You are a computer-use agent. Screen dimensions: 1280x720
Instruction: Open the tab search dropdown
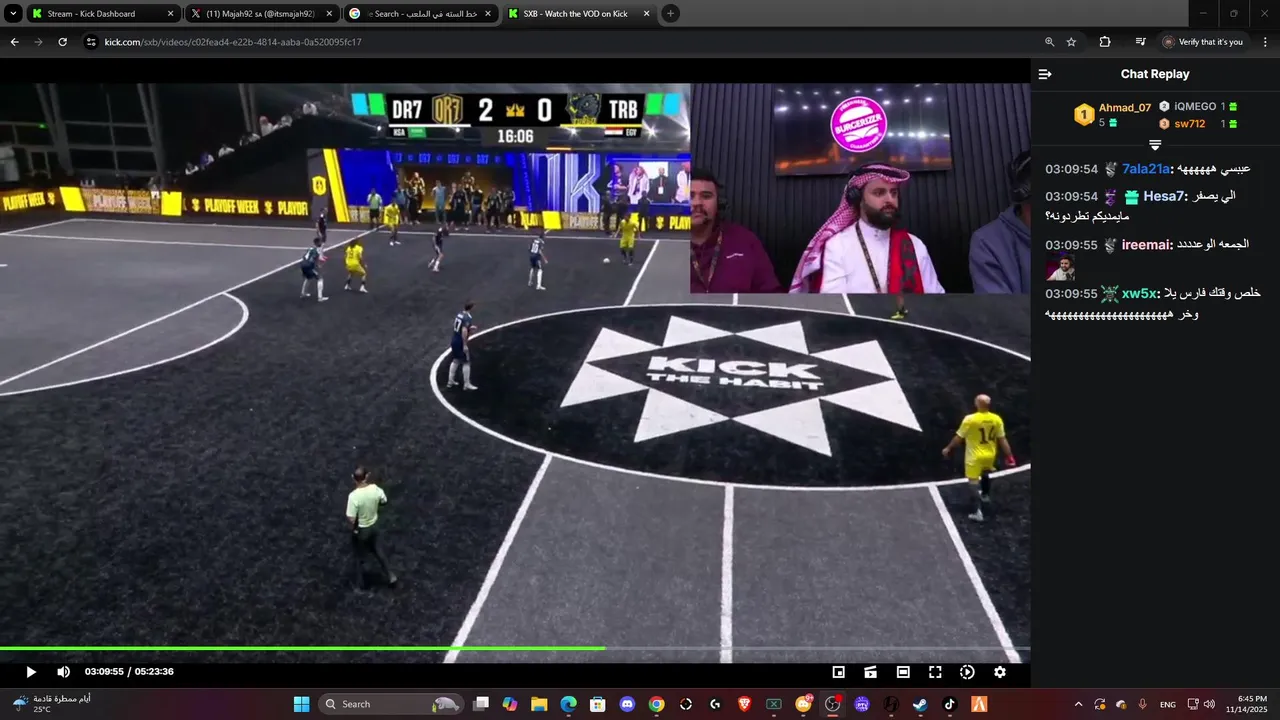coord(13,14)
